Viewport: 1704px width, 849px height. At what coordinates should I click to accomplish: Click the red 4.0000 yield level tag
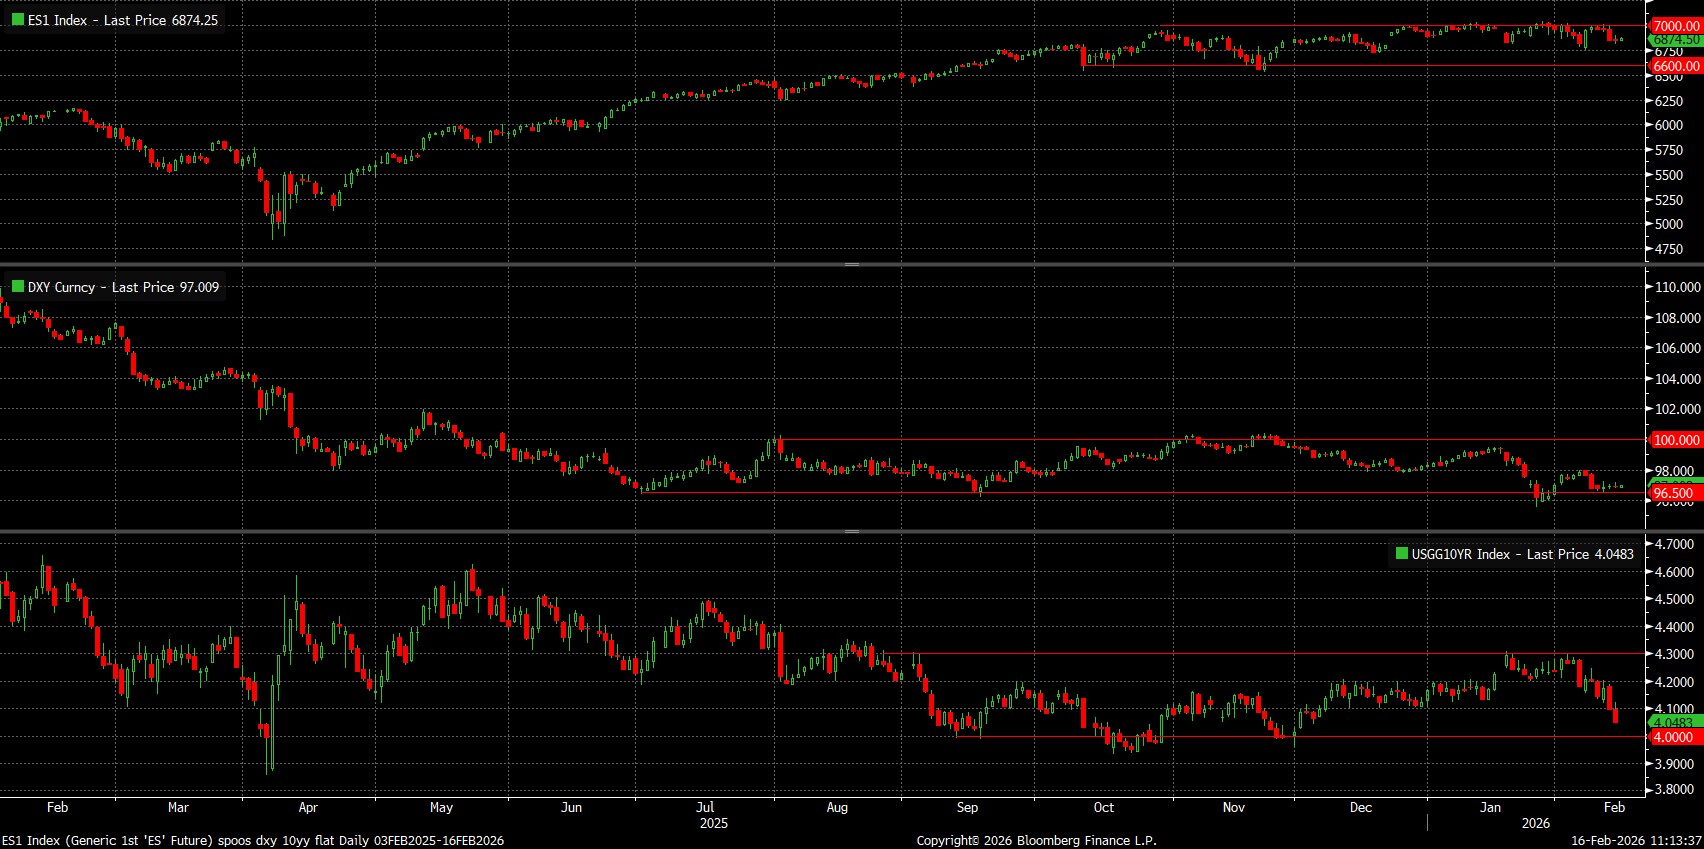[1673, 737]
